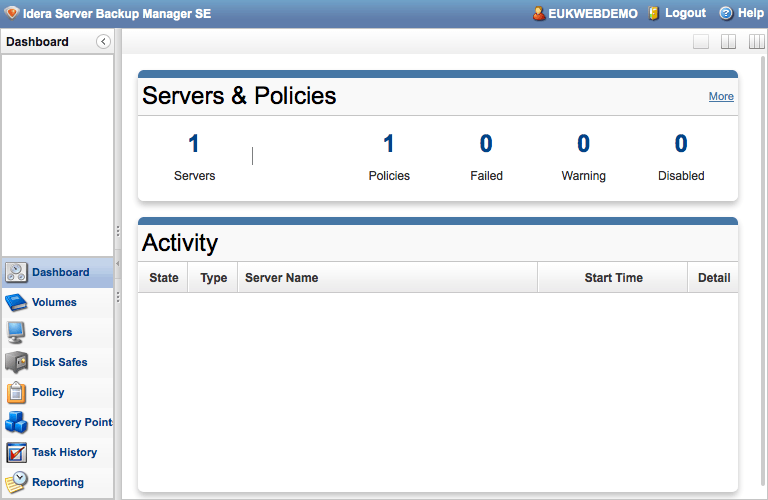Open Disk Safes via safe icon

tap(16, 362)
